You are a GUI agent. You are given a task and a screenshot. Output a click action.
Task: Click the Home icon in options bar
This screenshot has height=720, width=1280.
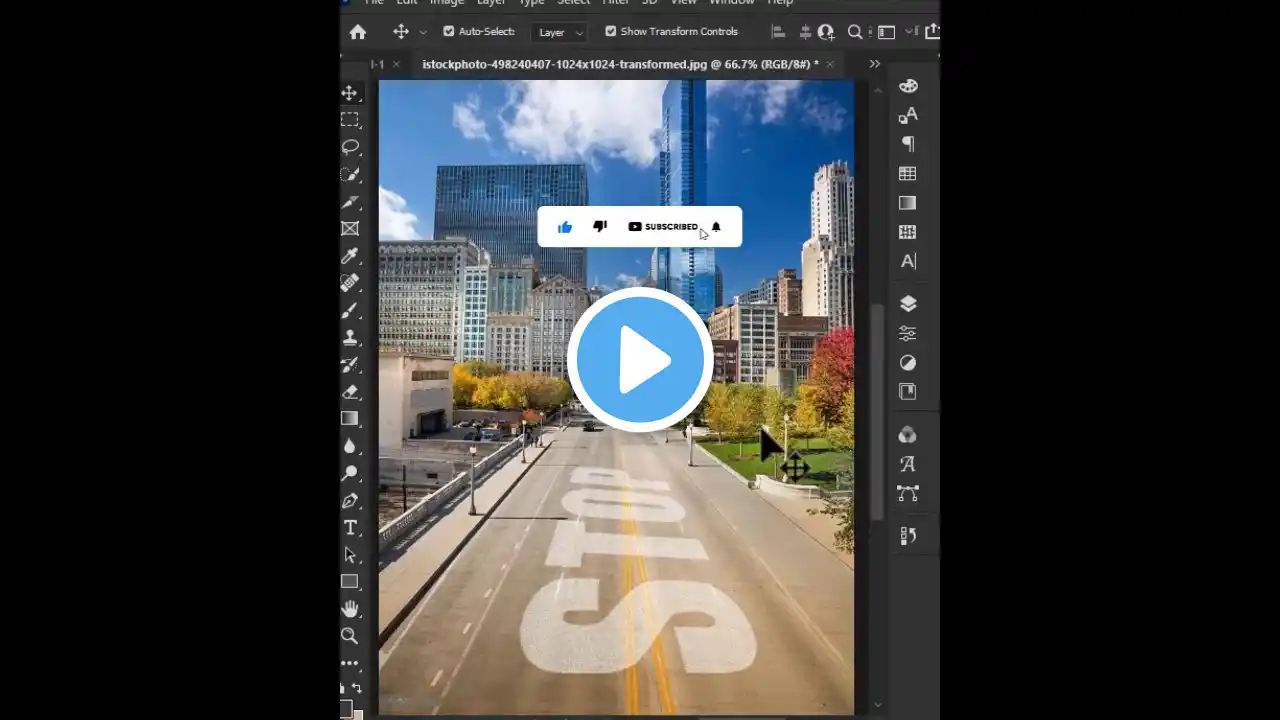tap(358, 32)
